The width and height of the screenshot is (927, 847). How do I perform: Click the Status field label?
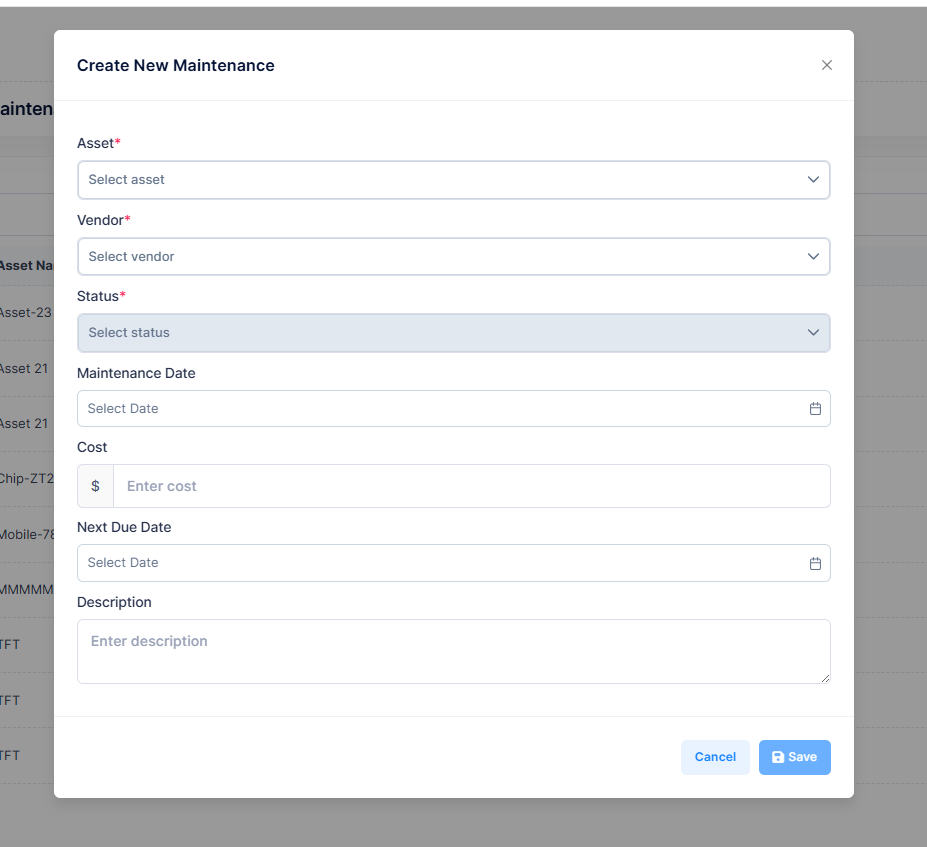tap(101, 296)
